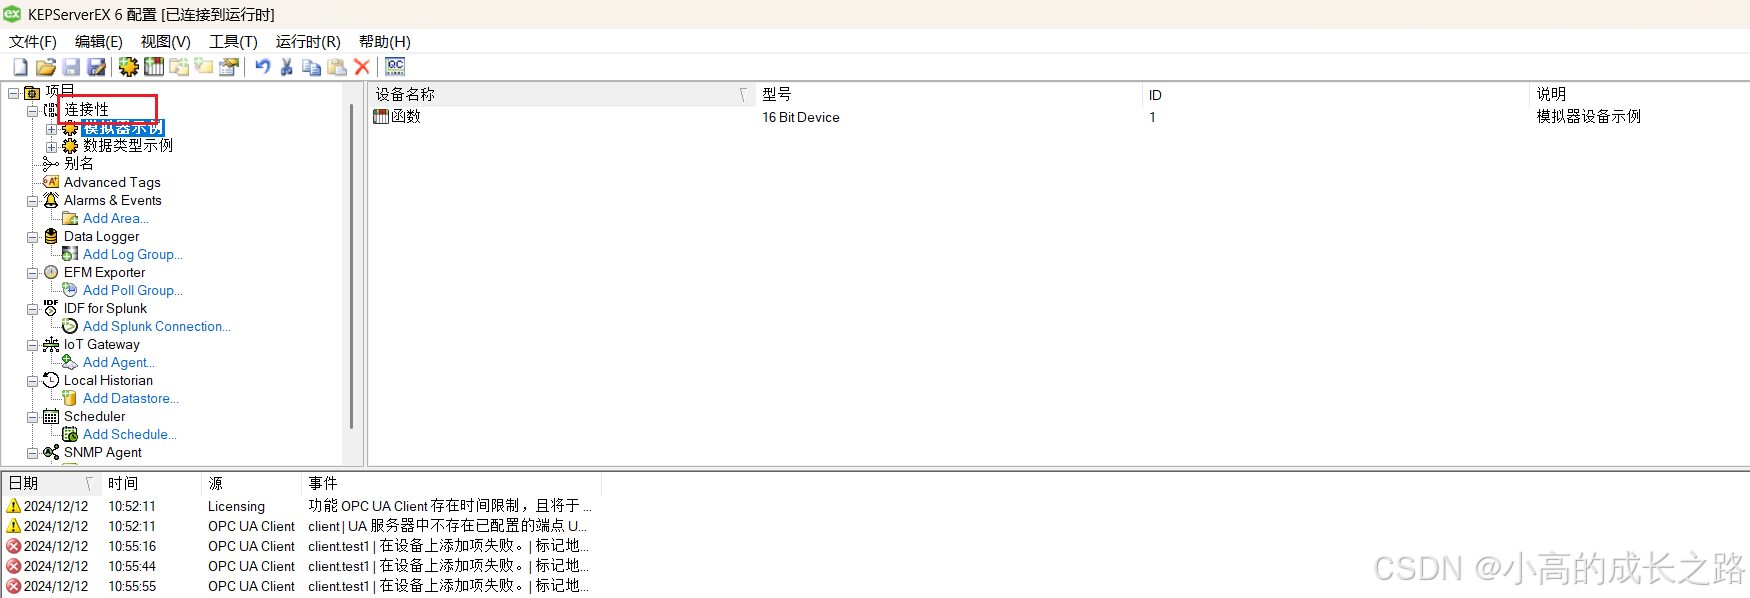The height and width of the screenshot is (598, 1750).
Task: Click the New Project toolbar icon
Action: [x=20, y=67]
